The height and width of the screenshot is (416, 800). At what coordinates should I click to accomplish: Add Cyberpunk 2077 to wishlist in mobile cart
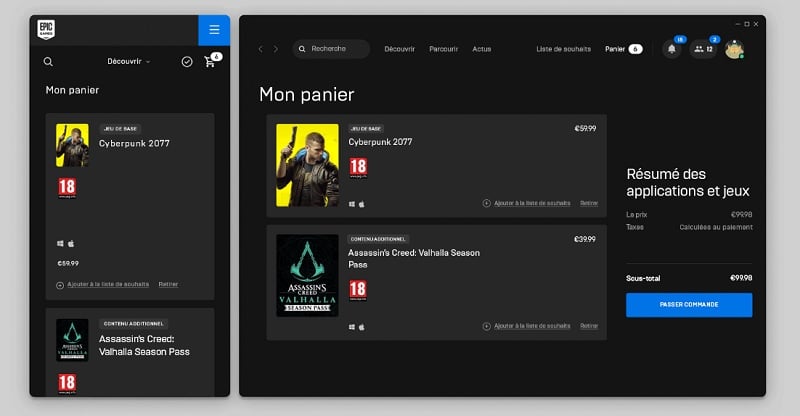pos(103,284)
